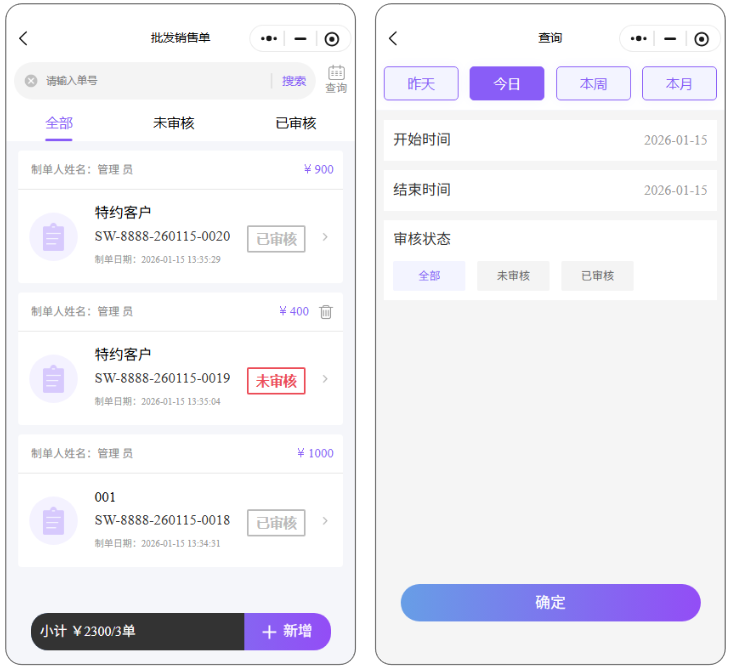Select 全部 audit status filter
The height and width of the screenshot is (668, 730).
(429, 276)
